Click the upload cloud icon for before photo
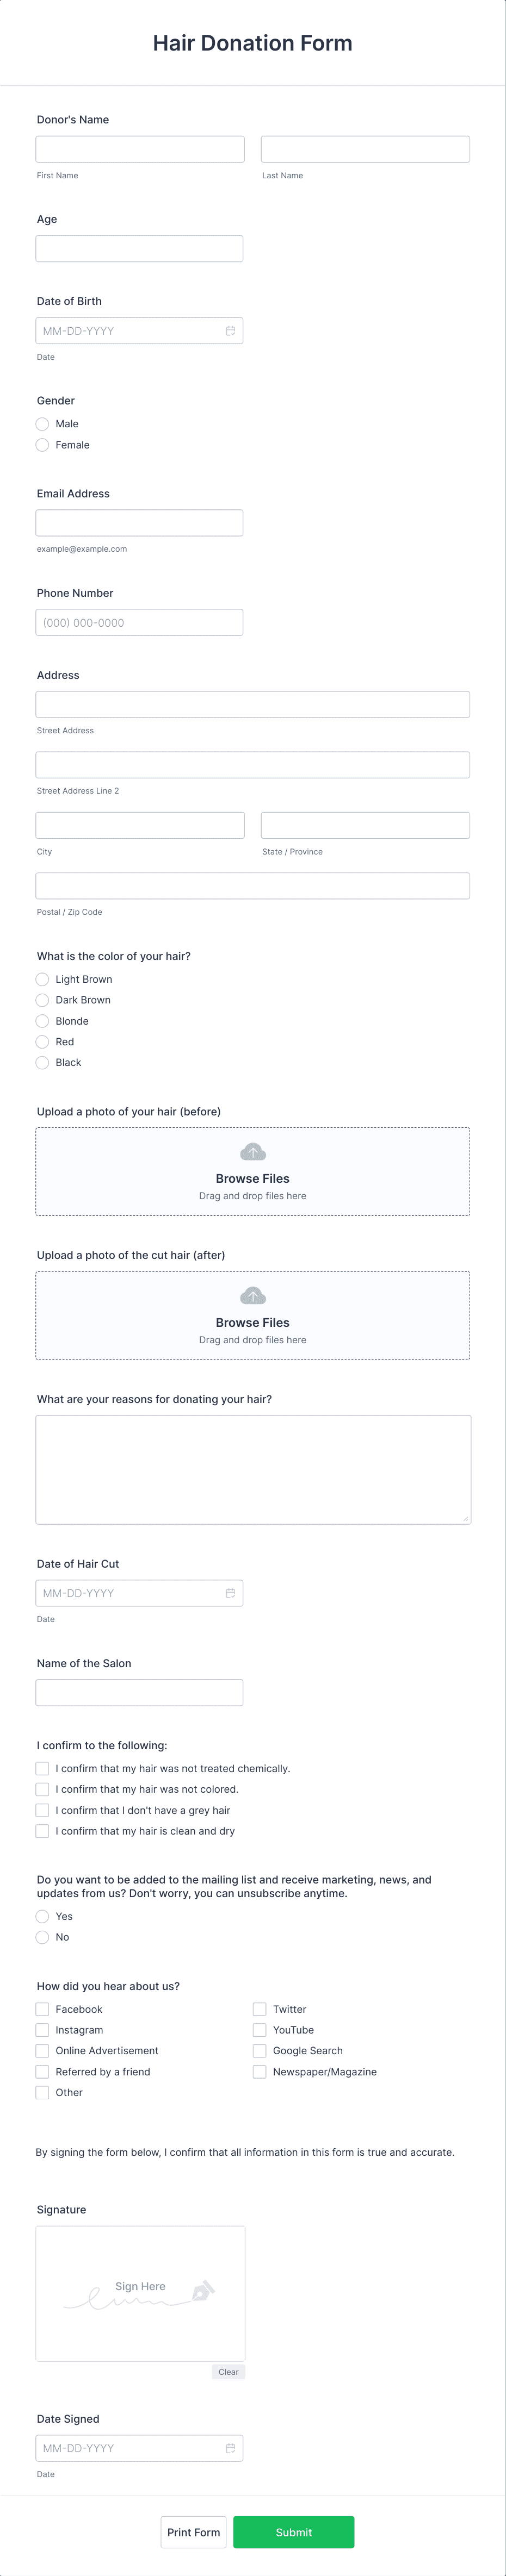Image resolution: width=506 pixels, height=2576 pixels. (x=253, y=1152)
